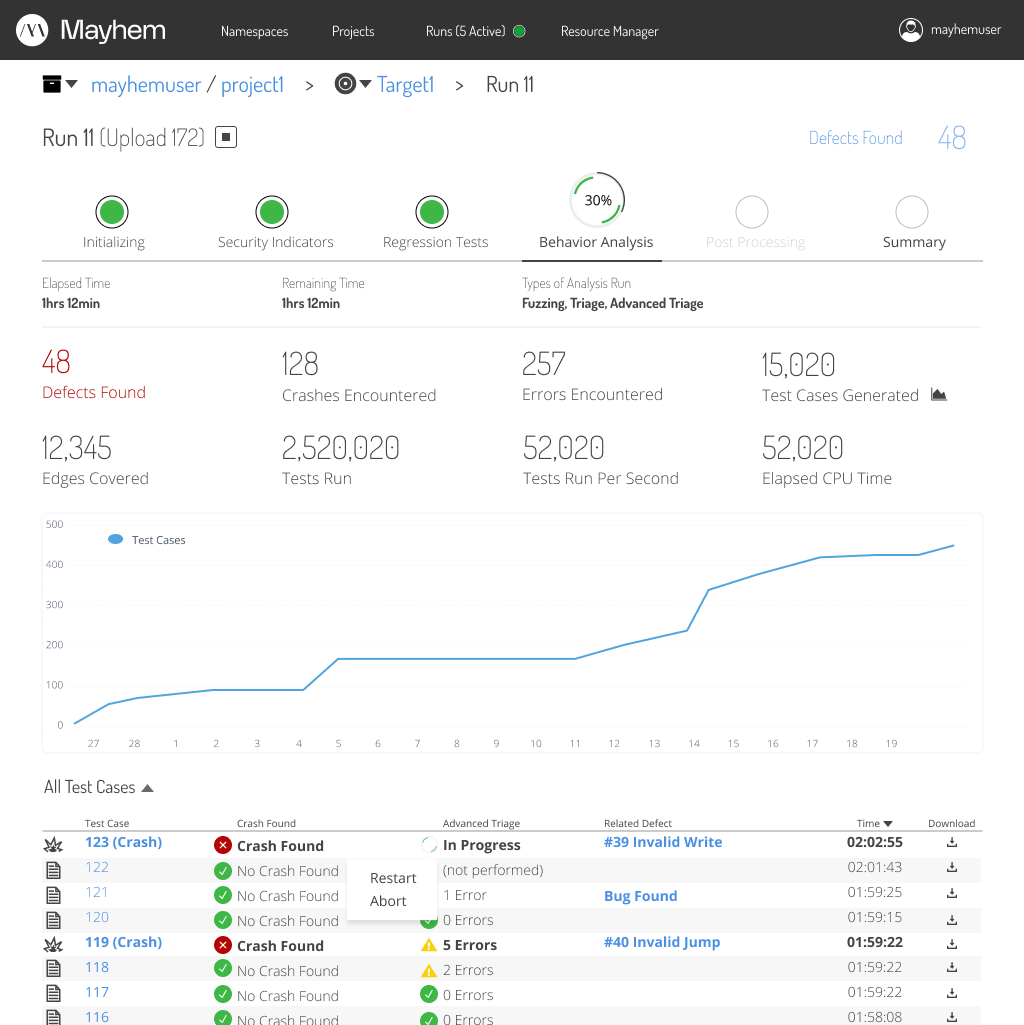Open the Defects Found link at top right
This screenshot has width=1024, height=1025.
855,138
